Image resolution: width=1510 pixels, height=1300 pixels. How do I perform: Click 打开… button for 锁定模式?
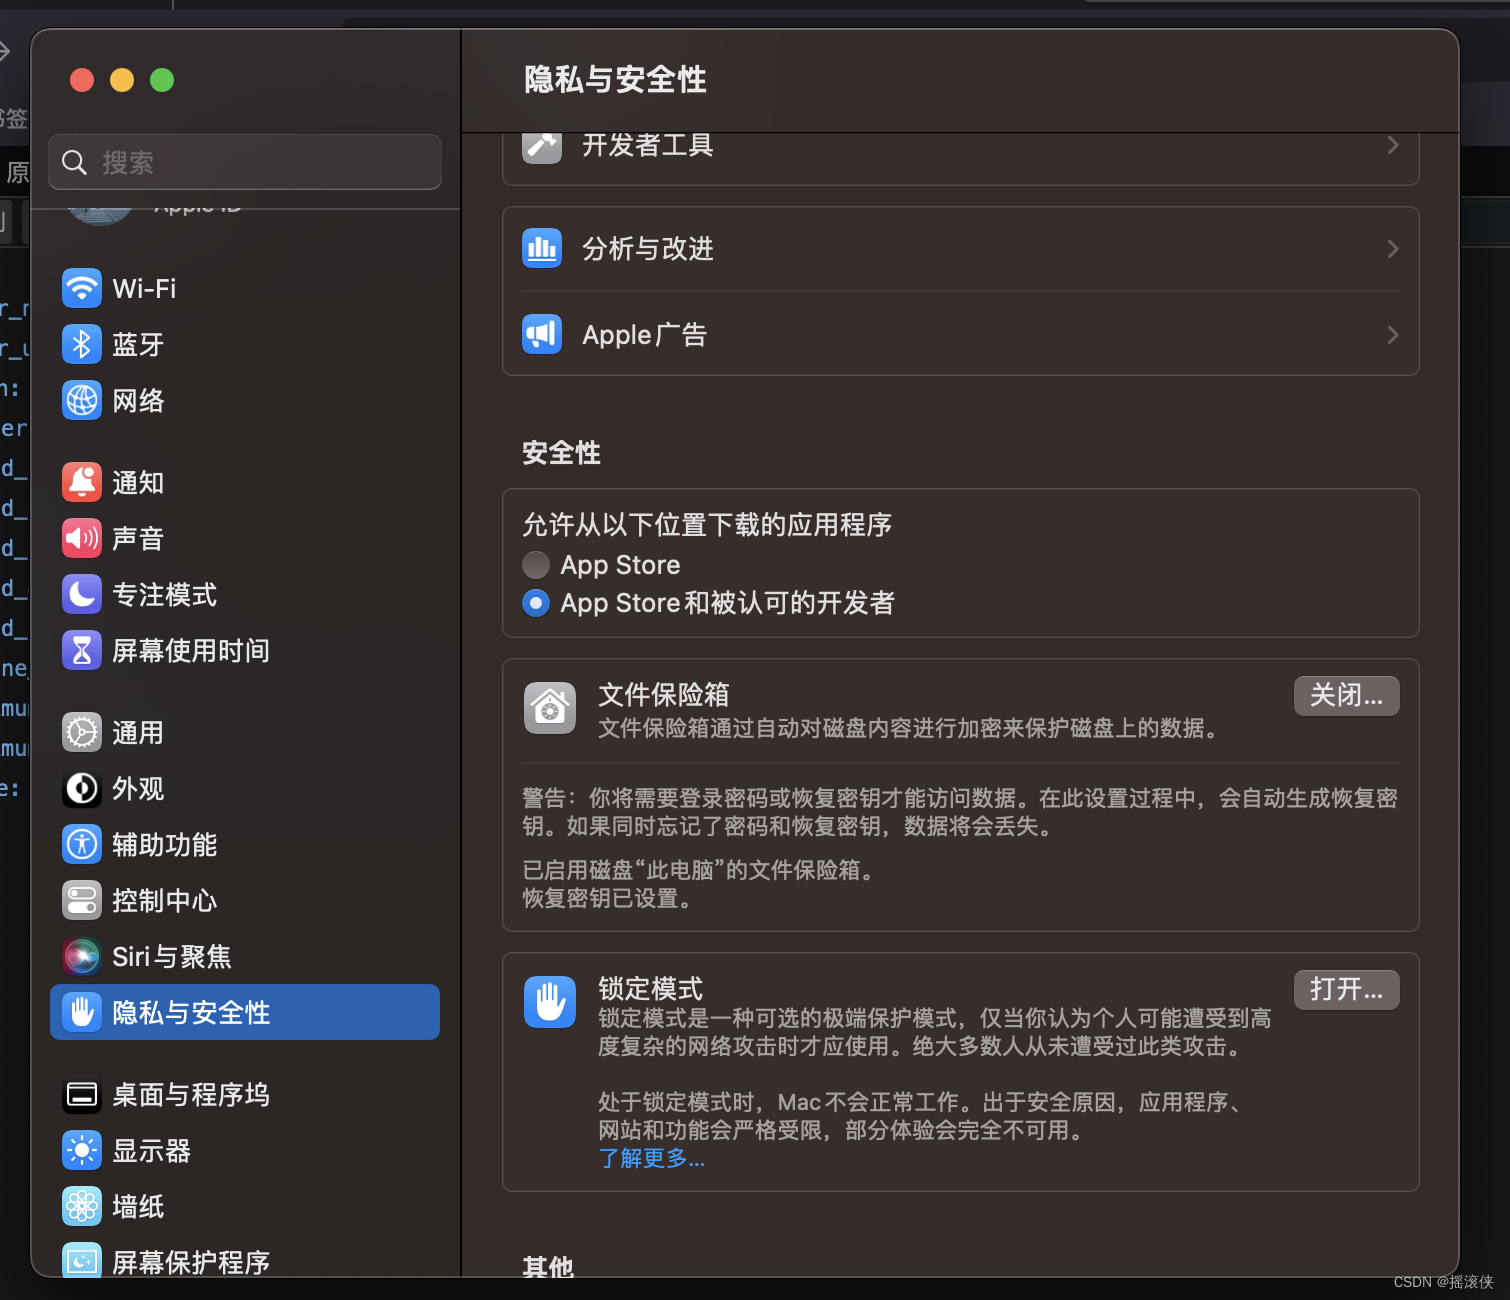click(x=1347, y=990)
